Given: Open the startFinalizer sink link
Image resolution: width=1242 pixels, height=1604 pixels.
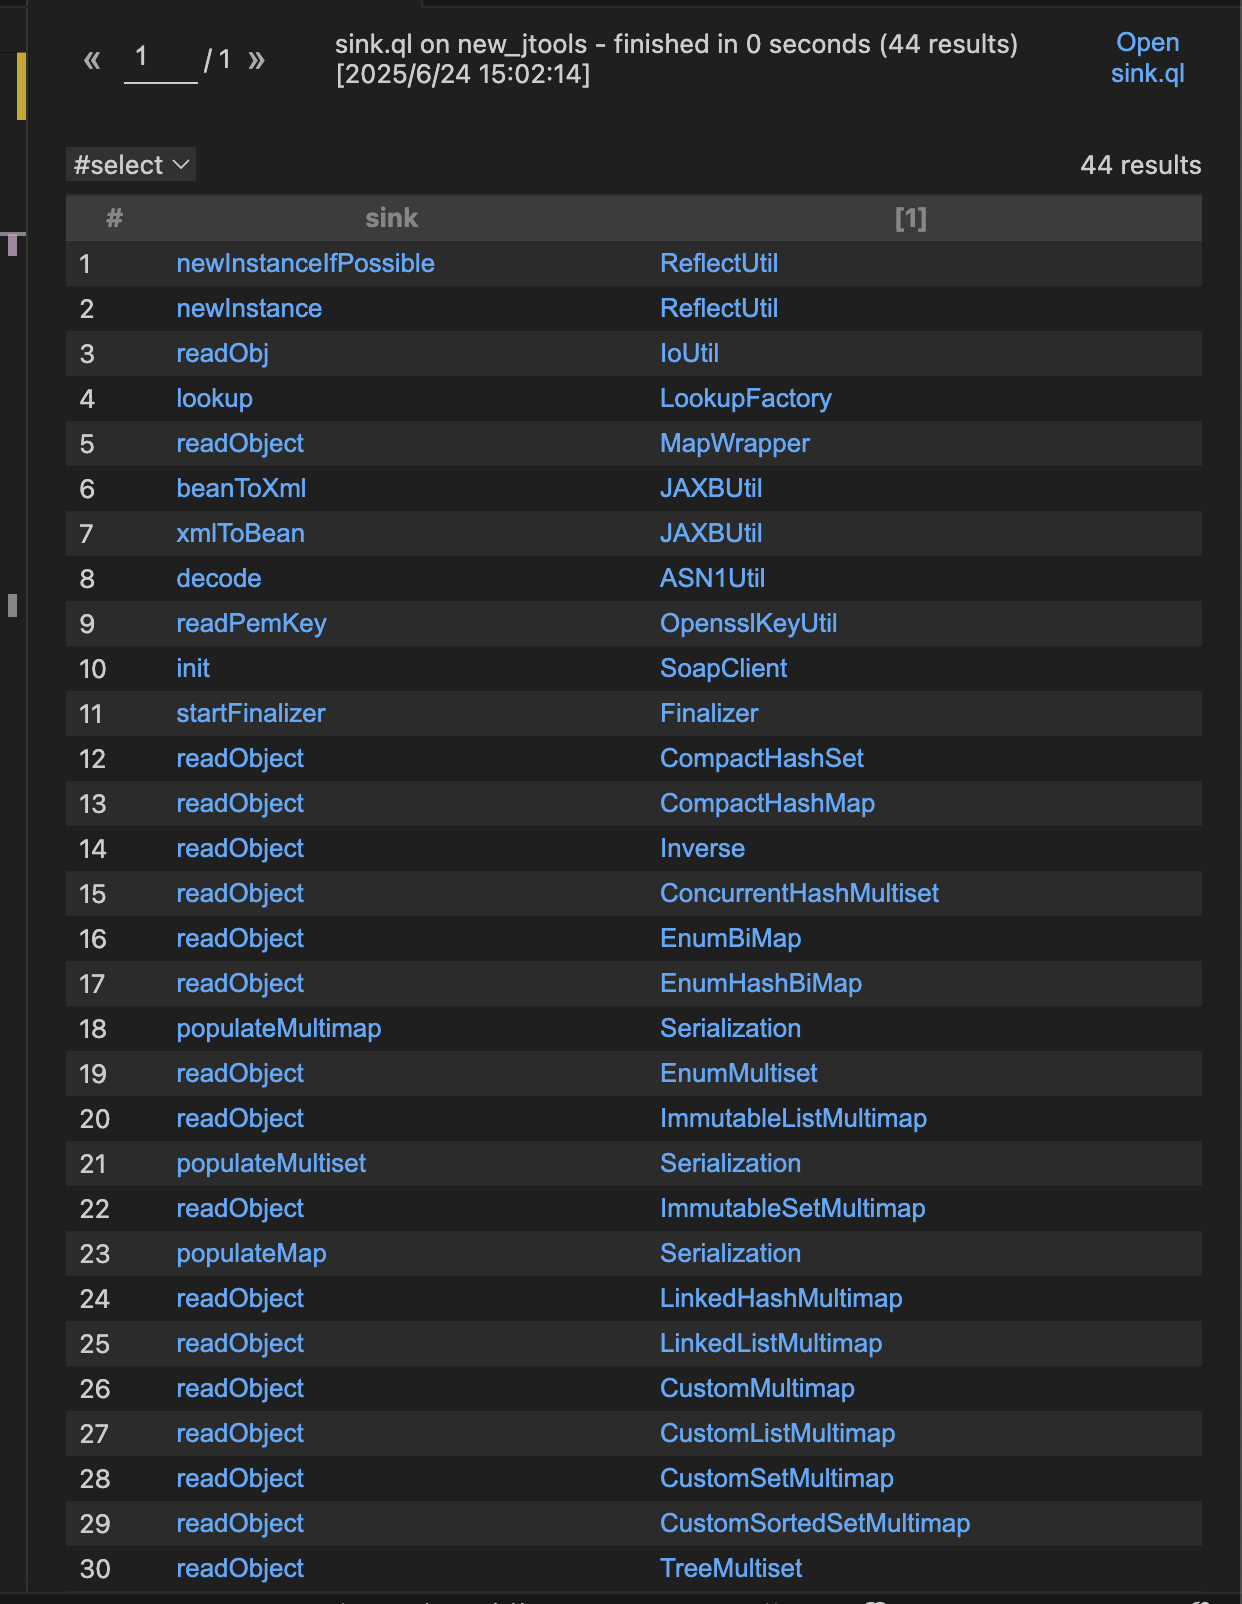Looking at the screenshot, I should click(x=251, y=713).
